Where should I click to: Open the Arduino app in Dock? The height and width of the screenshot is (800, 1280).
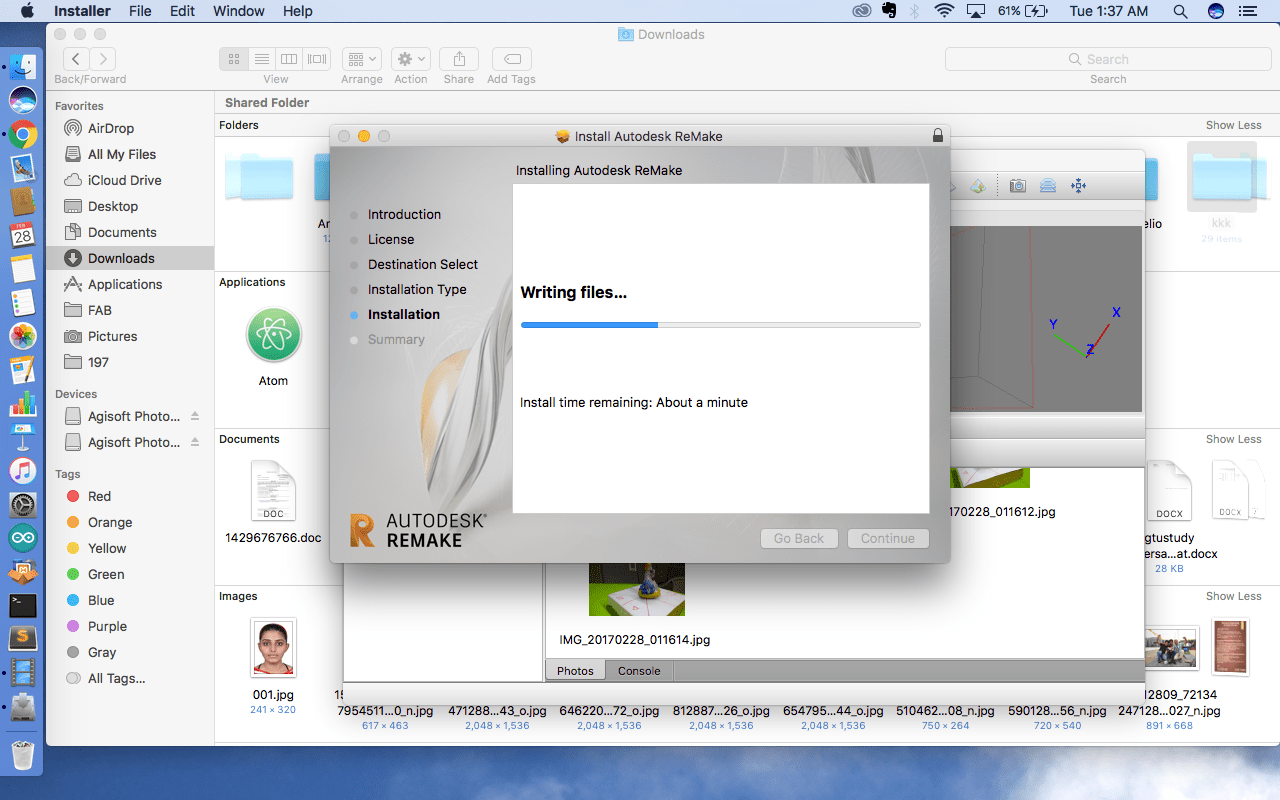22,539
